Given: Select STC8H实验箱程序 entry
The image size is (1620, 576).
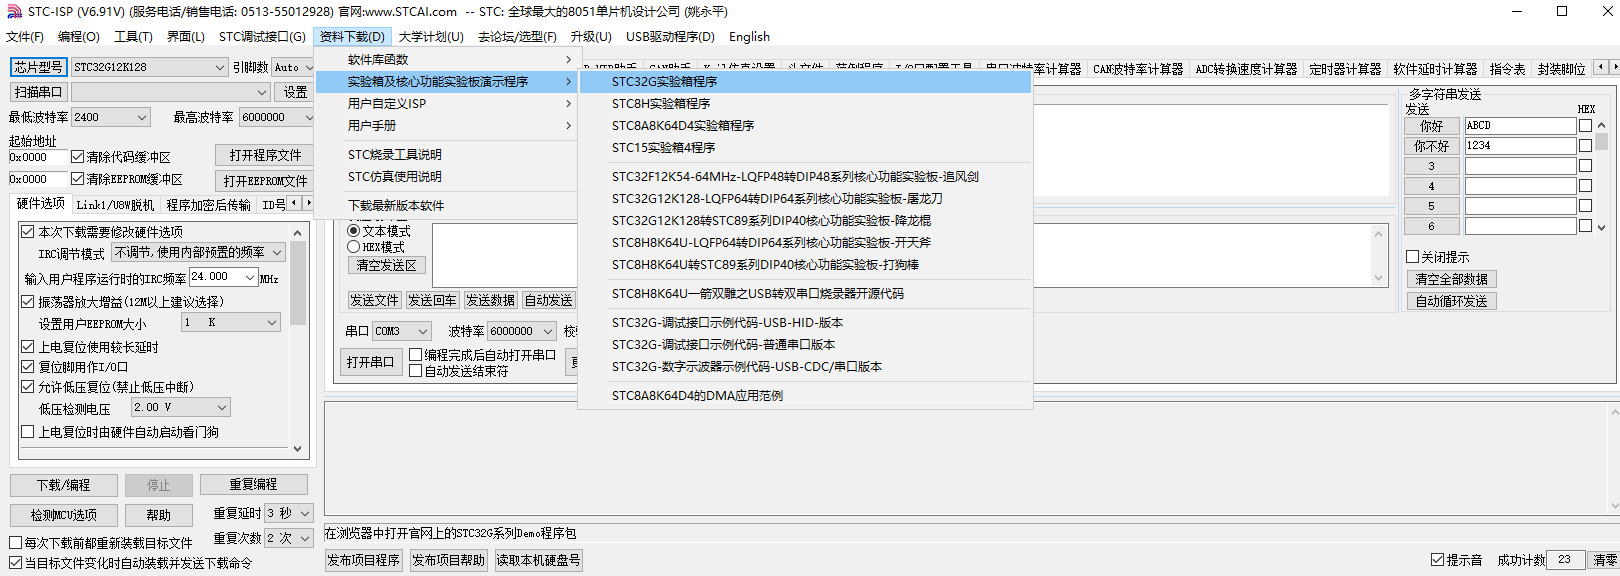Looking at the screenshot, I should [805, 104].
